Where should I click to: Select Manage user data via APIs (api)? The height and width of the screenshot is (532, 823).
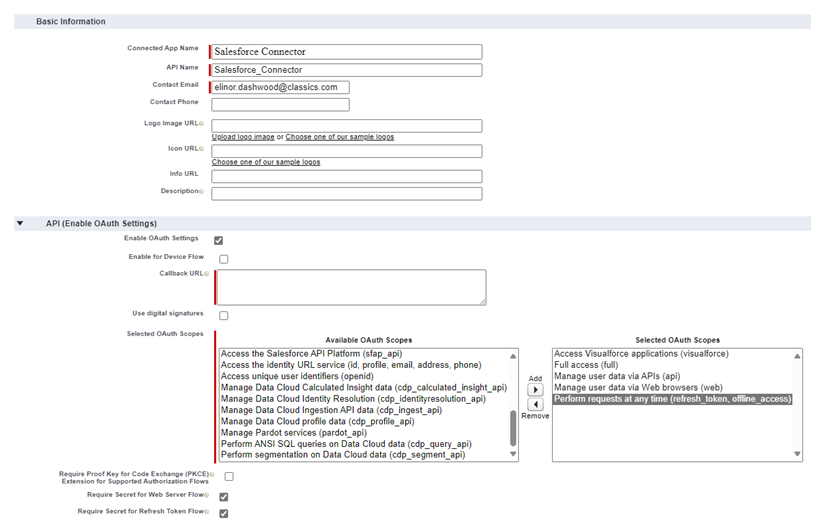672,376
